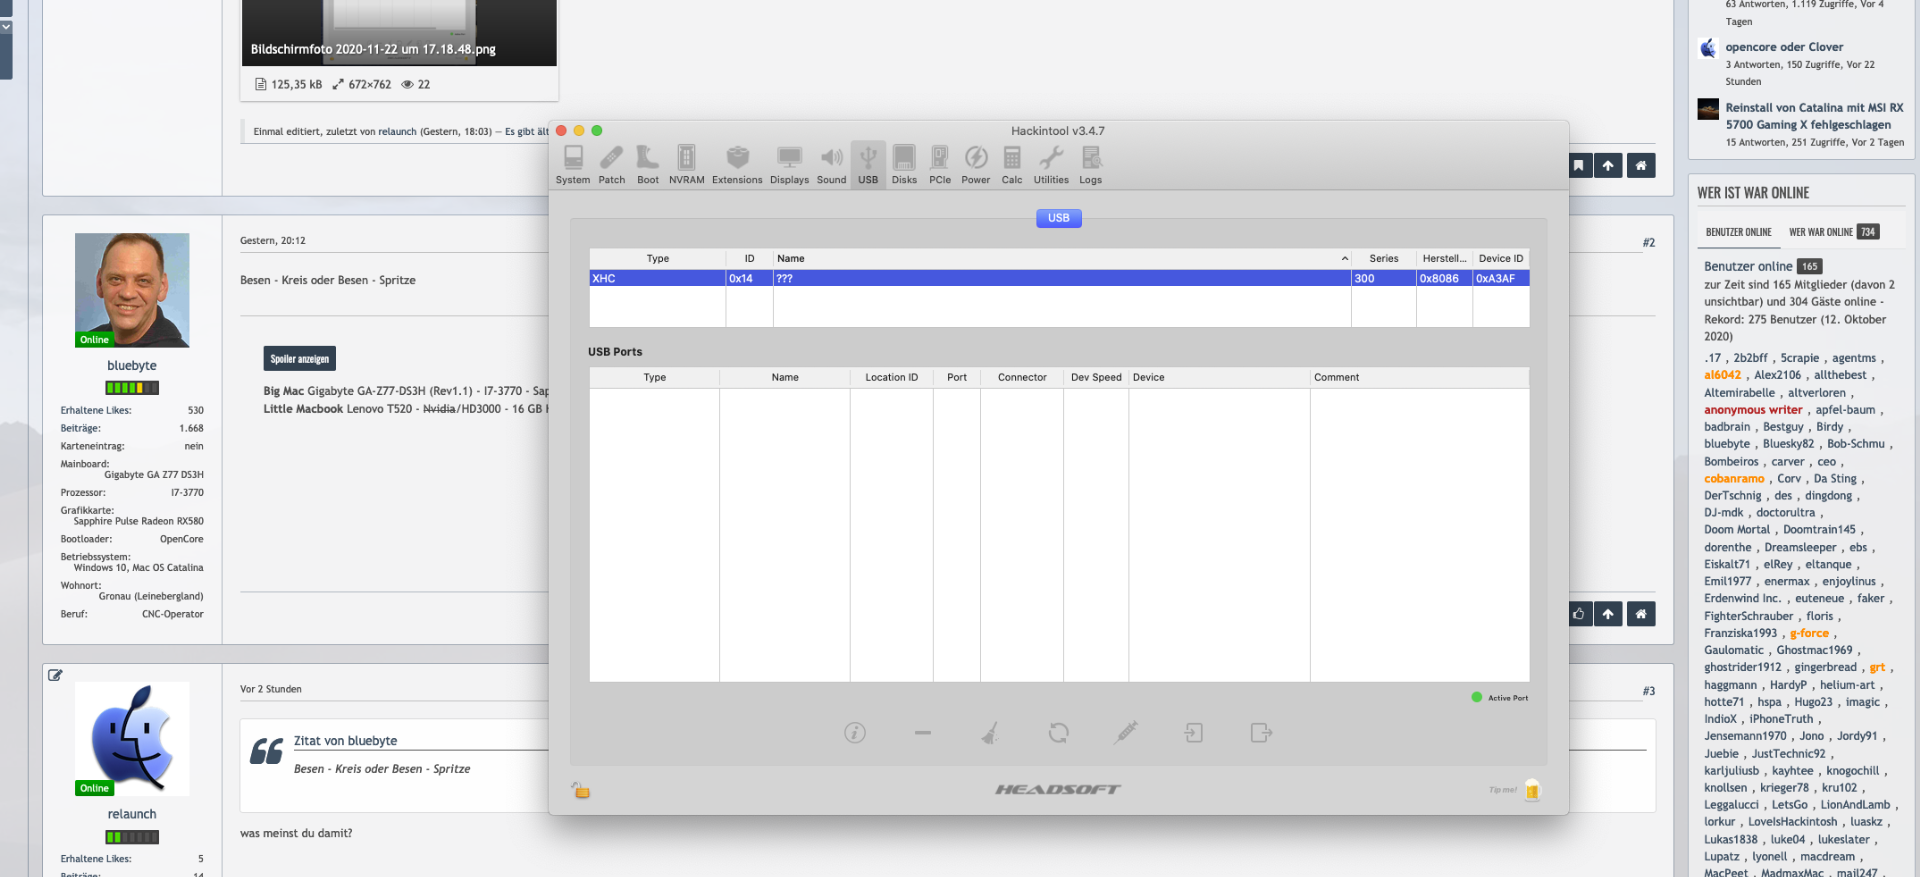This screenshot has height=877, width=1920.
Task: Export USB ports using the export icon
Action: pos(1261,733)
